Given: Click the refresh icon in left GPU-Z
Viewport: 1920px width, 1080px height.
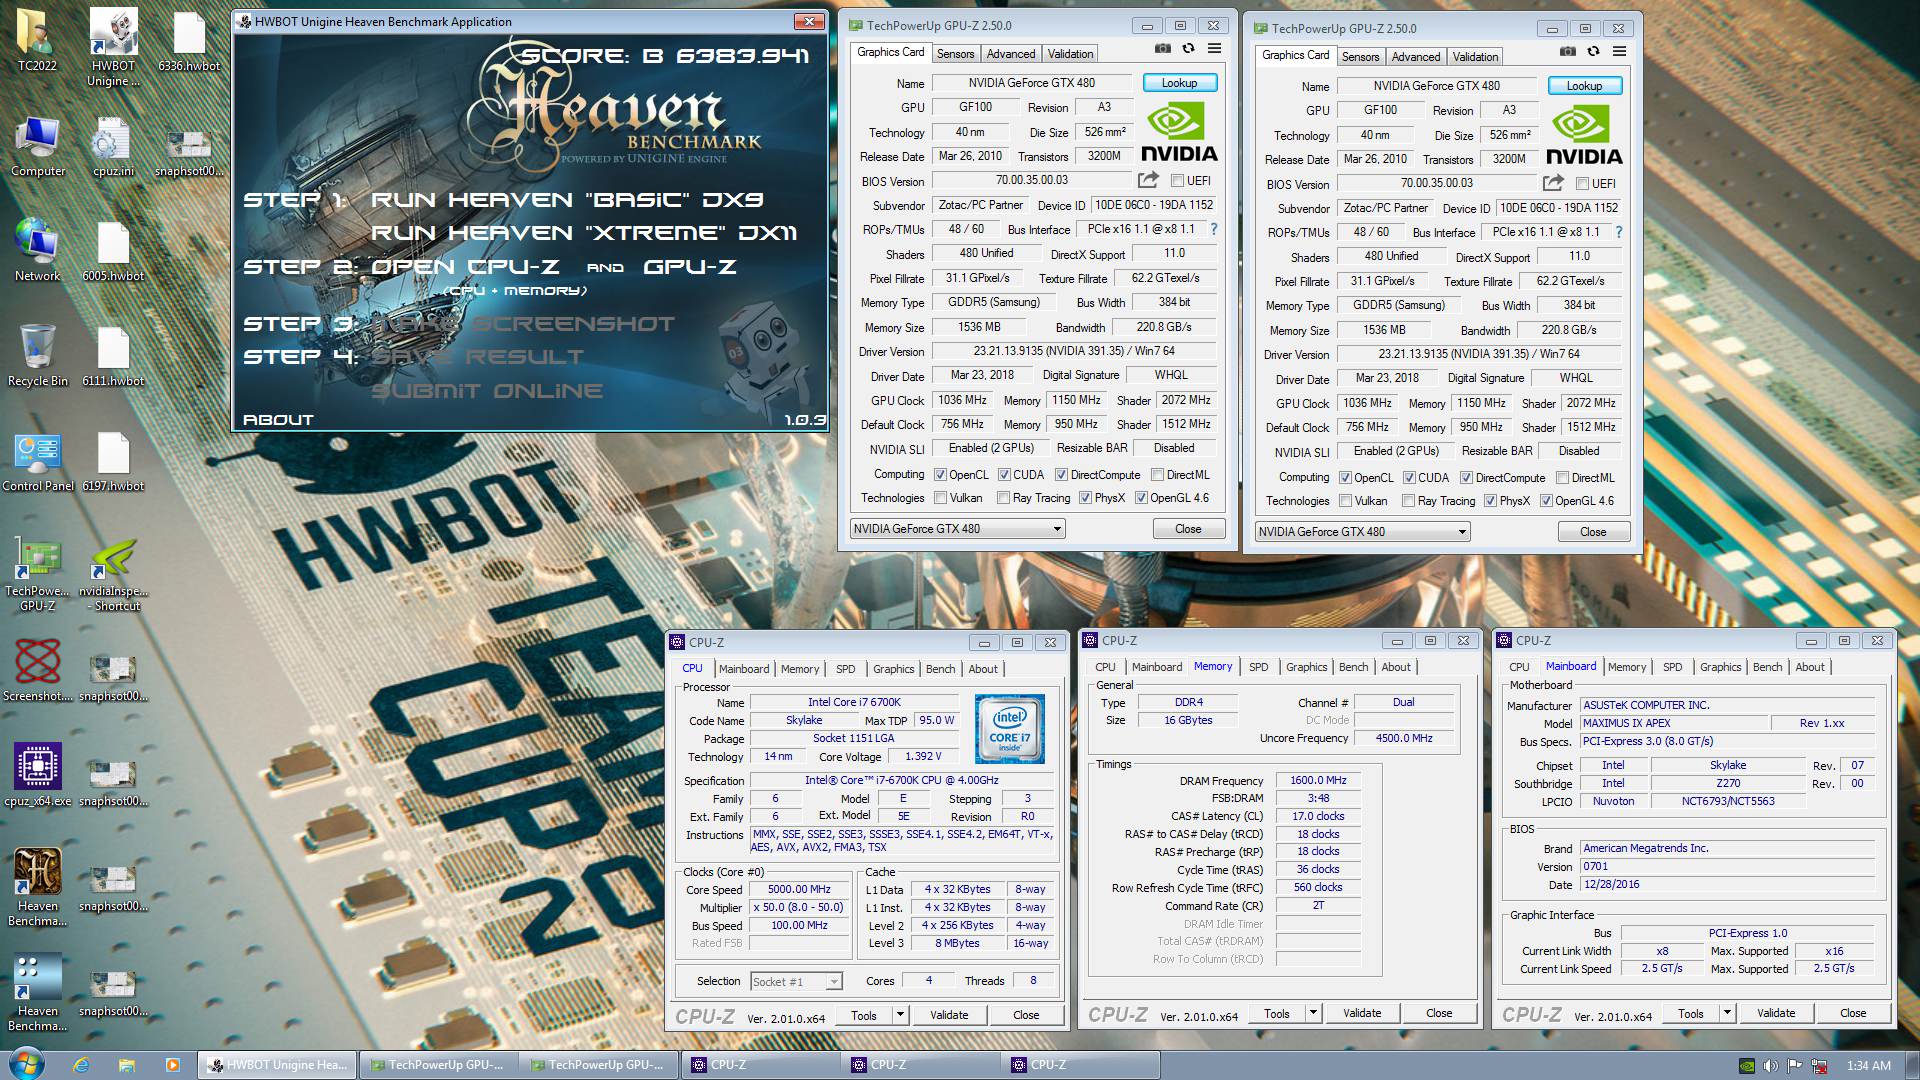Looking at the screenshot, I should click(x=1188, y=49).
